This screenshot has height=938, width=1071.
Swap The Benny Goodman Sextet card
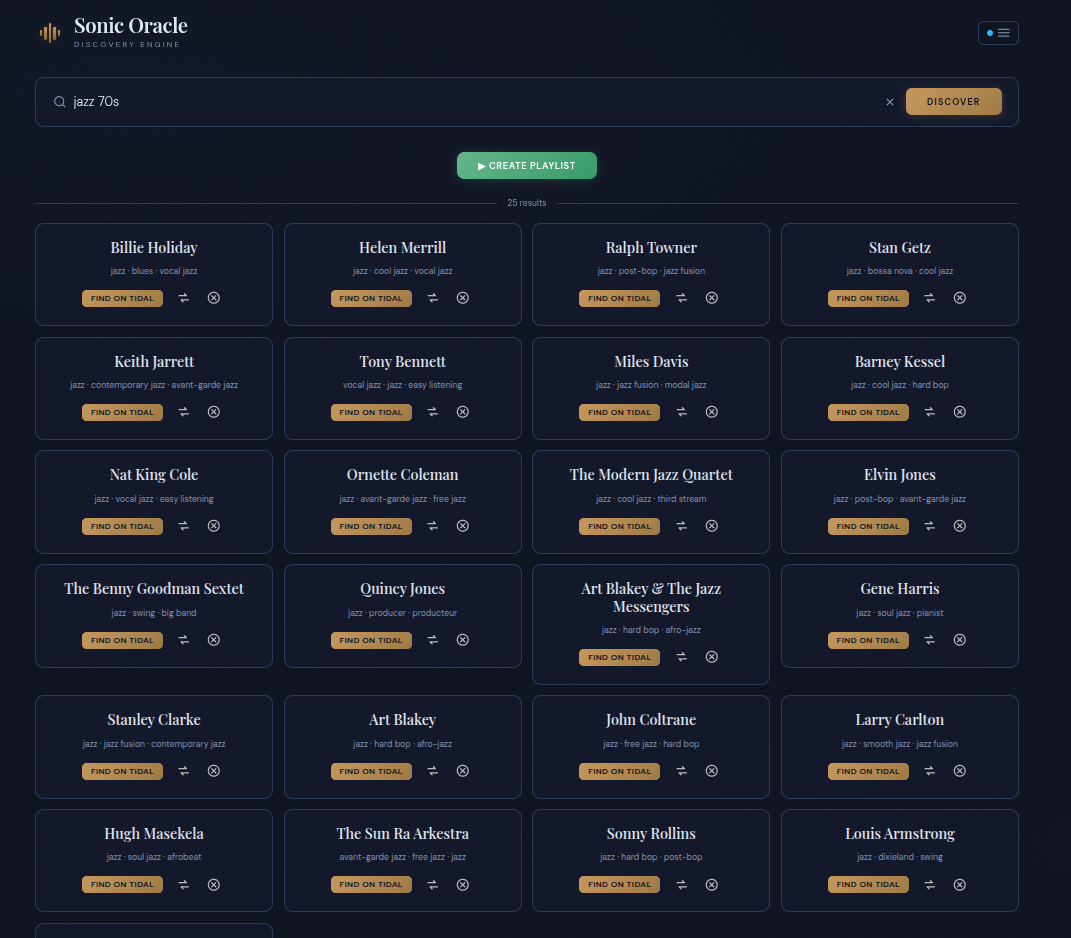coord(184,640)
